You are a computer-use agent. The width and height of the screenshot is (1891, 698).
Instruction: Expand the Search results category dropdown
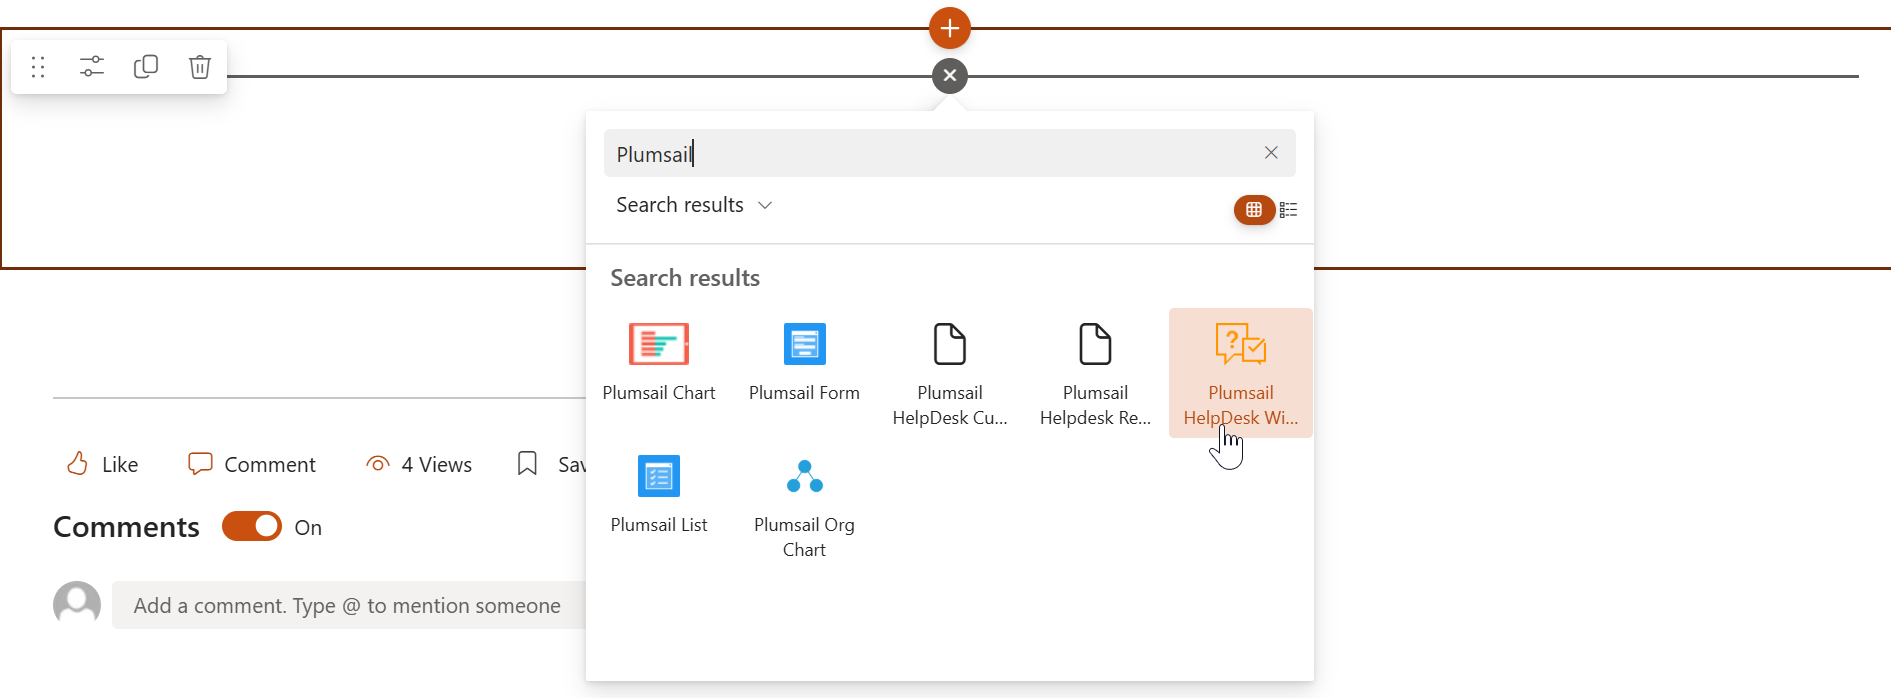point(694,205)
